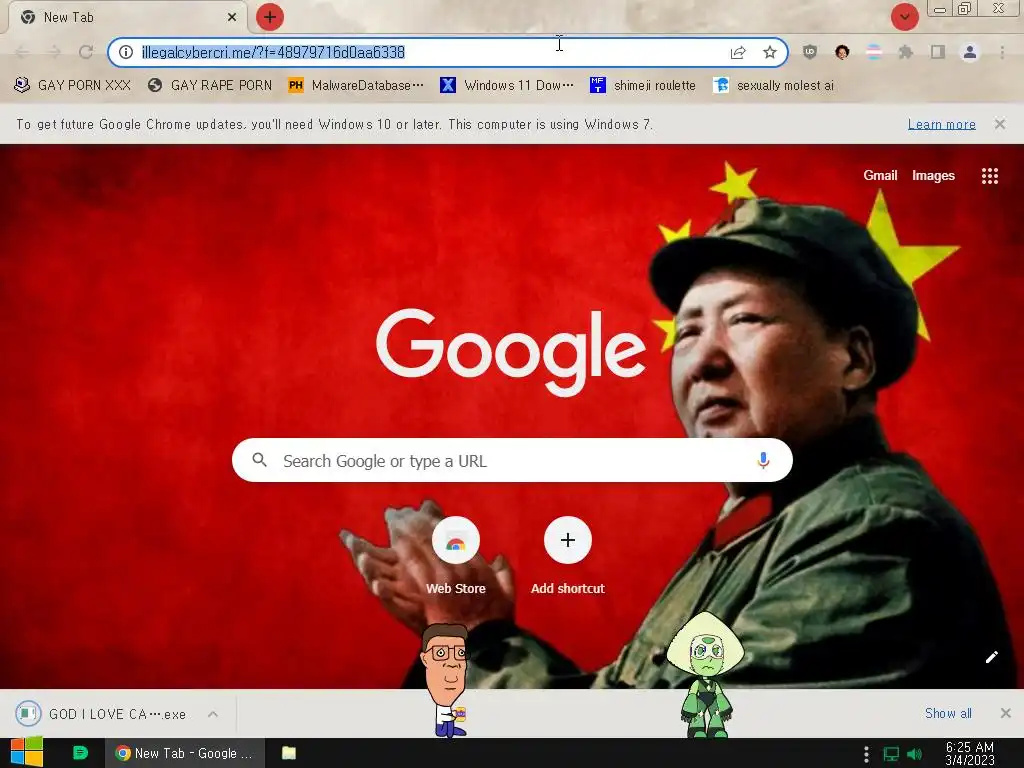Expand the download item options chevron
The width and height of the screenshot is (1024, 768).
tap(213, 714)
